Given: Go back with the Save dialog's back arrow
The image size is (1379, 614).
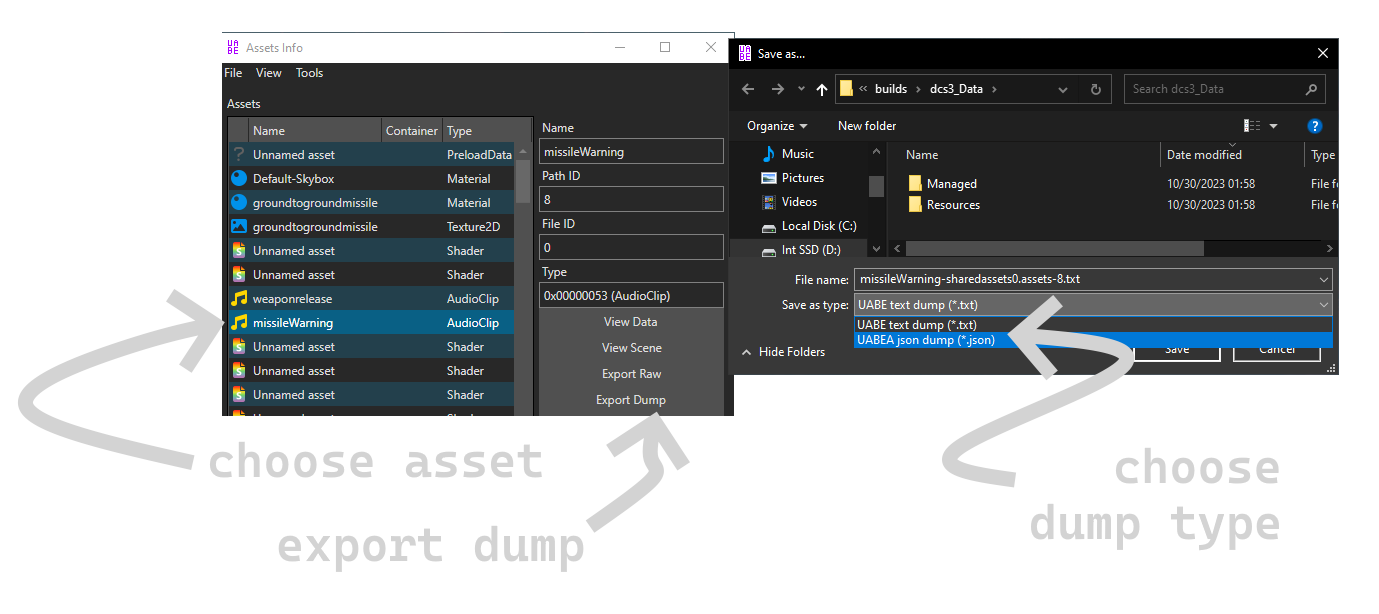Looking at the screenshot, I should click(747, 89).
